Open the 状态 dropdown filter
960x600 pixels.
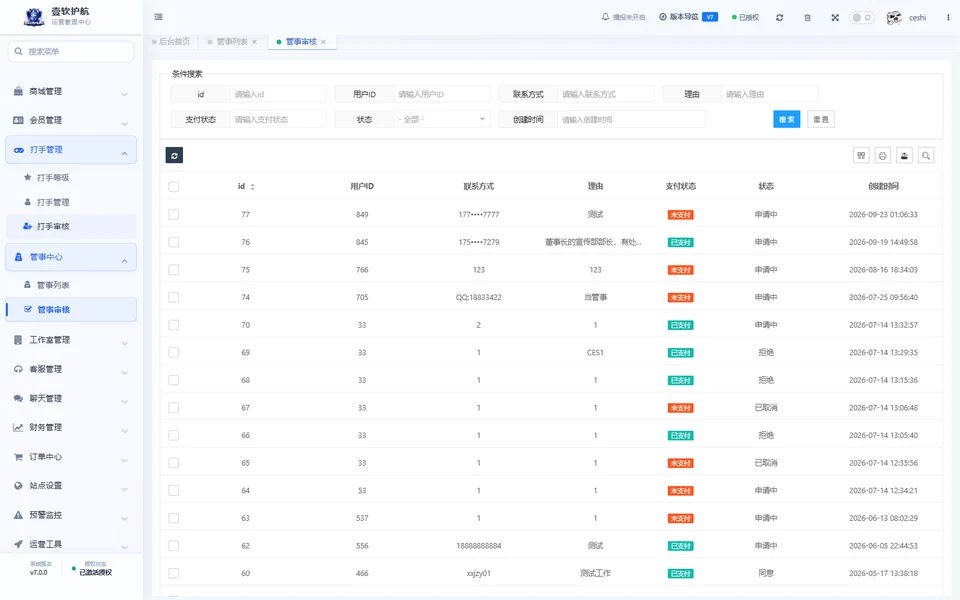coord(442,119)
